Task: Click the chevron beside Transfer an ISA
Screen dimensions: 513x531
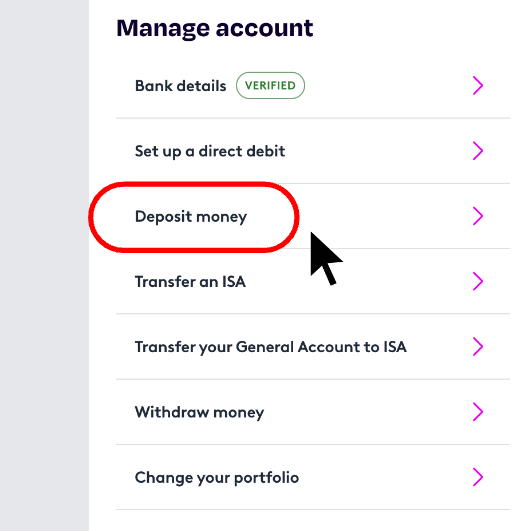Action: [477, 281]
